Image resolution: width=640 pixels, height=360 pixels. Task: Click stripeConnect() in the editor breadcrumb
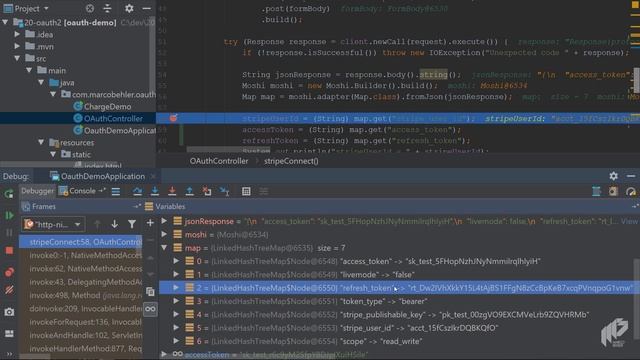click(x=291, y=161)
